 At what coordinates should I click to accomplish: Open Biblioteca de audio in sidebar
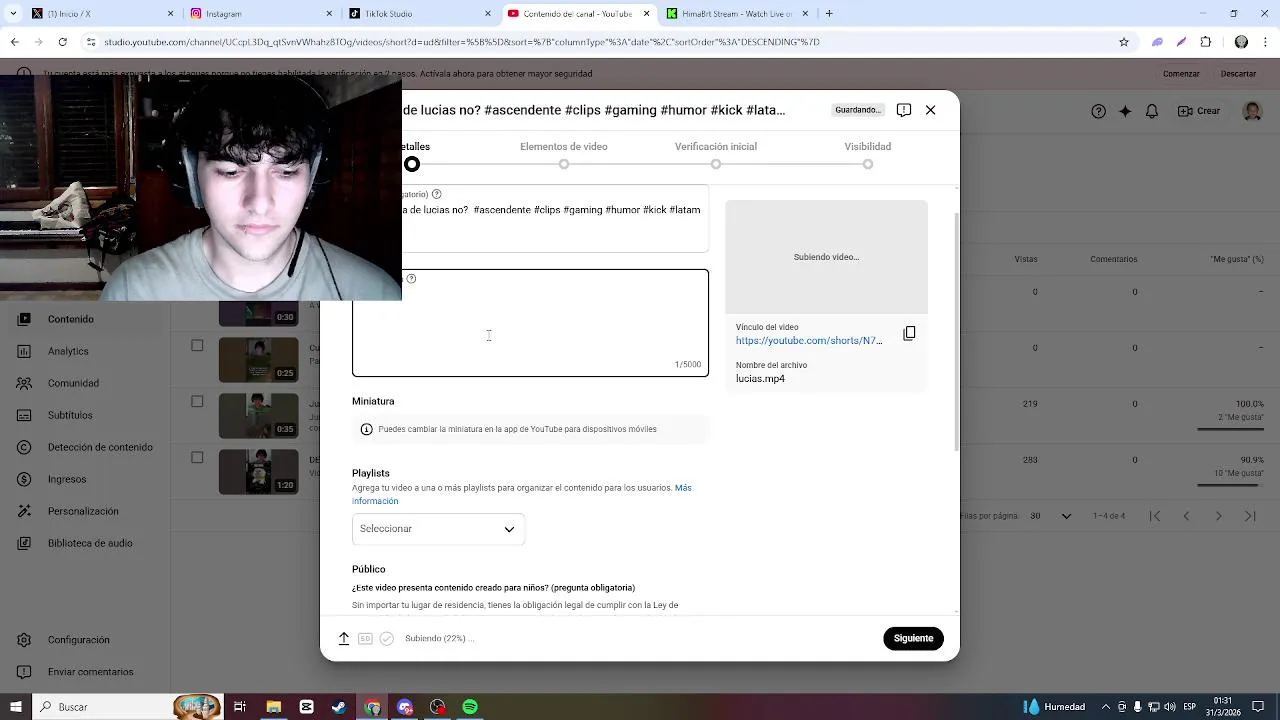pyautogui.click(x=90, y=543)
